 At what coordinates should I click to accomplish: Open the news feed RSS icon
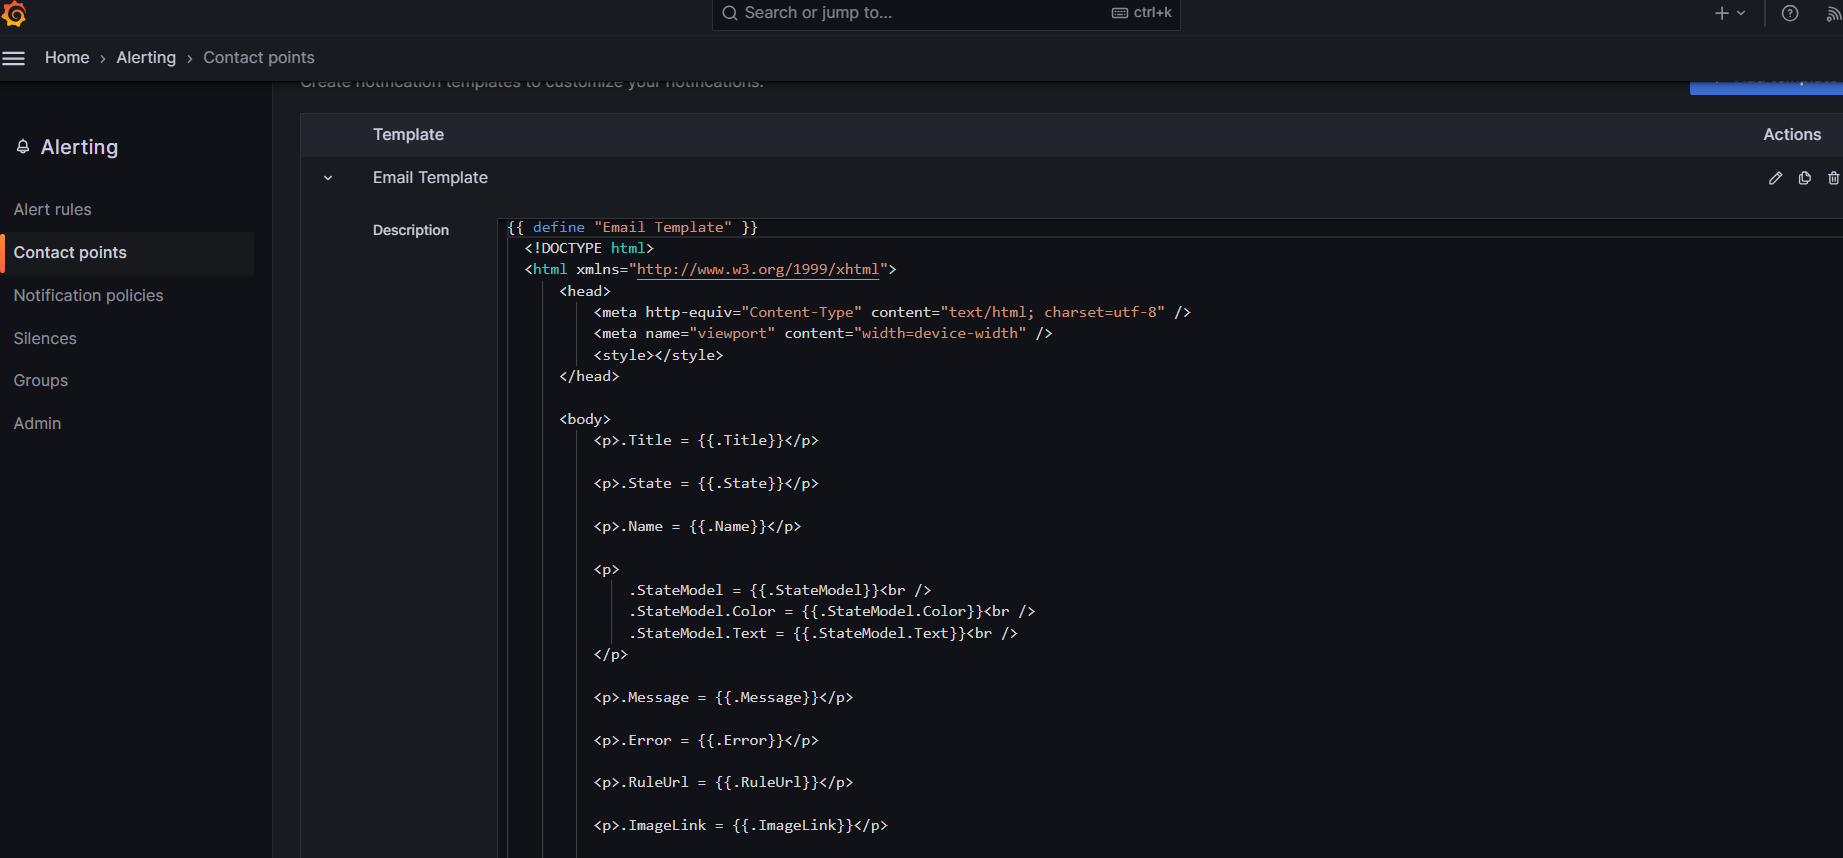[1834, 13]
